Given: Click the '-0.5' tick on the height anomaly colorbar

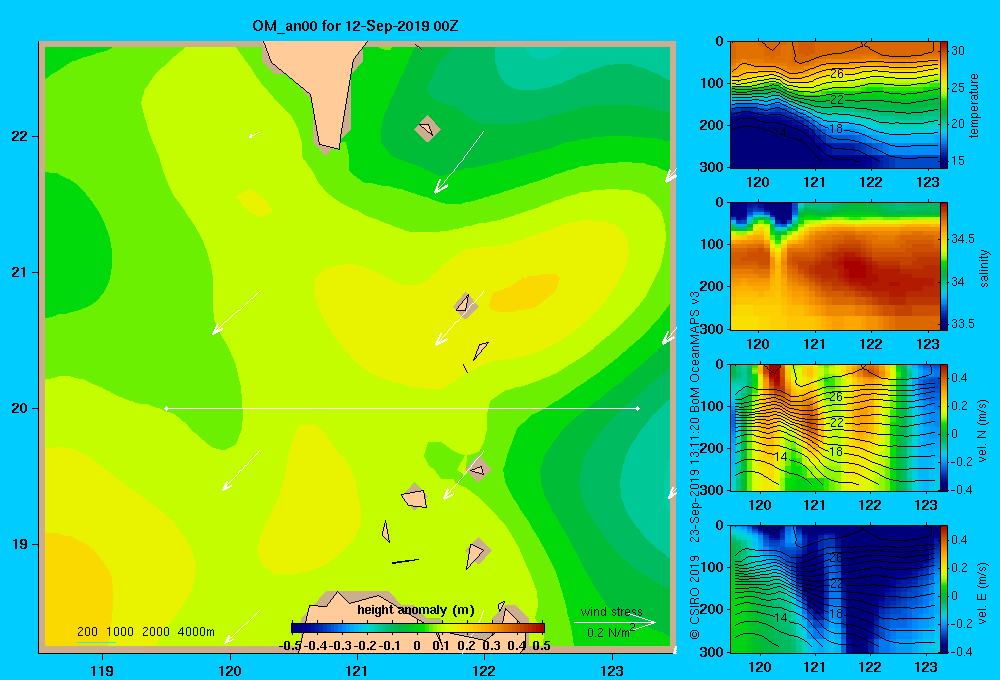Looking at the screenshot, I should pyautogui.click(x=290, y=646).
